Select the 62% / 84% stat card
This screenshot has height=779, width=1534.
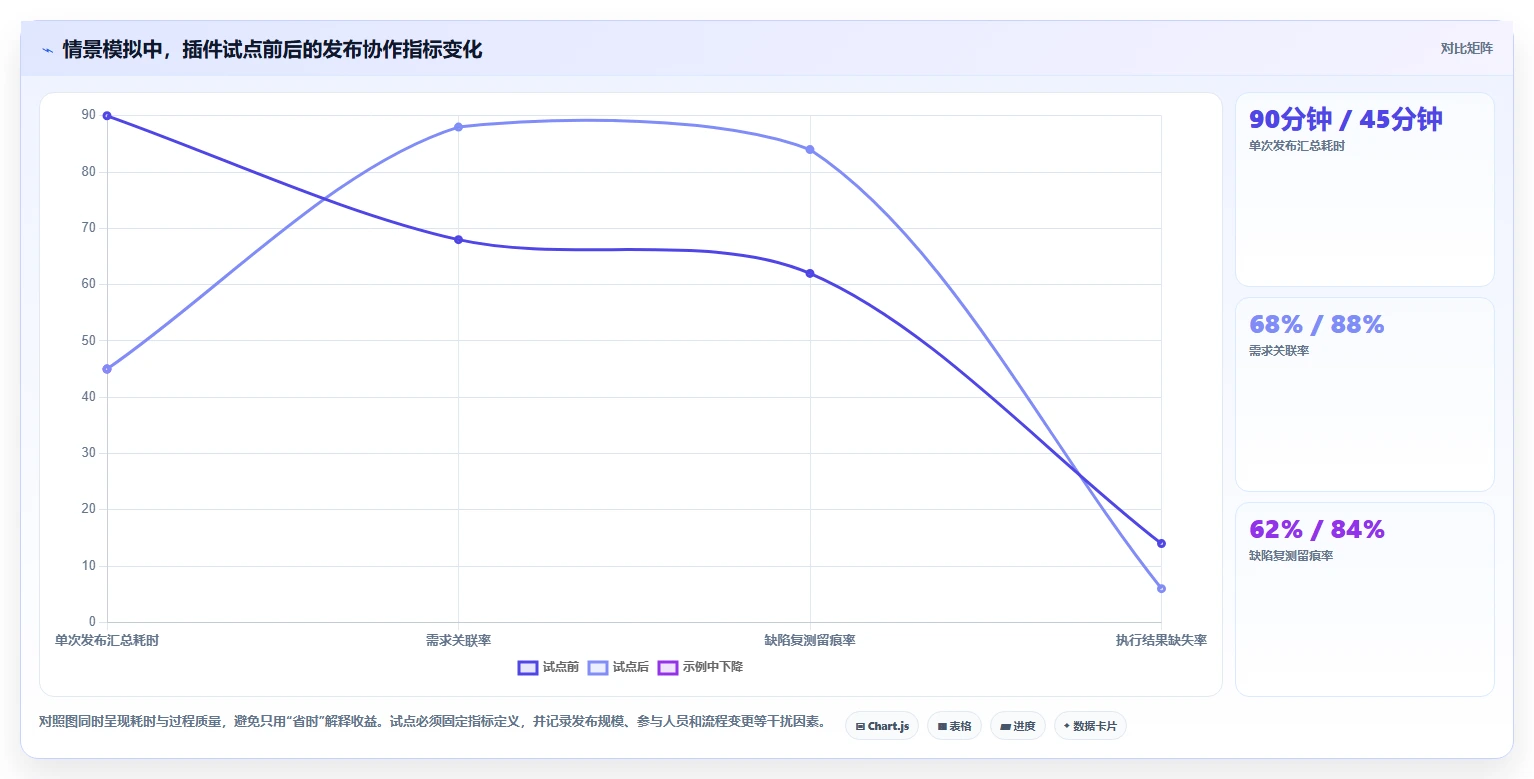(1365, 599)
